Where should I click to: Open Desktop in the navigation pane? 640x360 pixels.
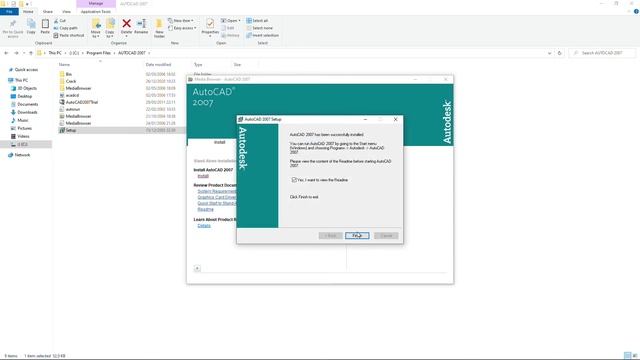tap(24, 96)
